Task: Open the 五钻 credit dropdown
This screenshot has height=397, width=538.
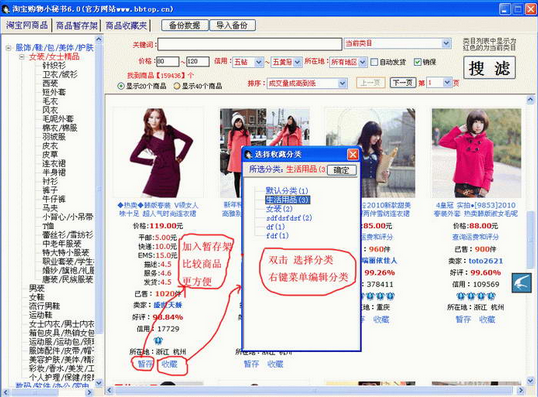Action: tap(259, 62)
